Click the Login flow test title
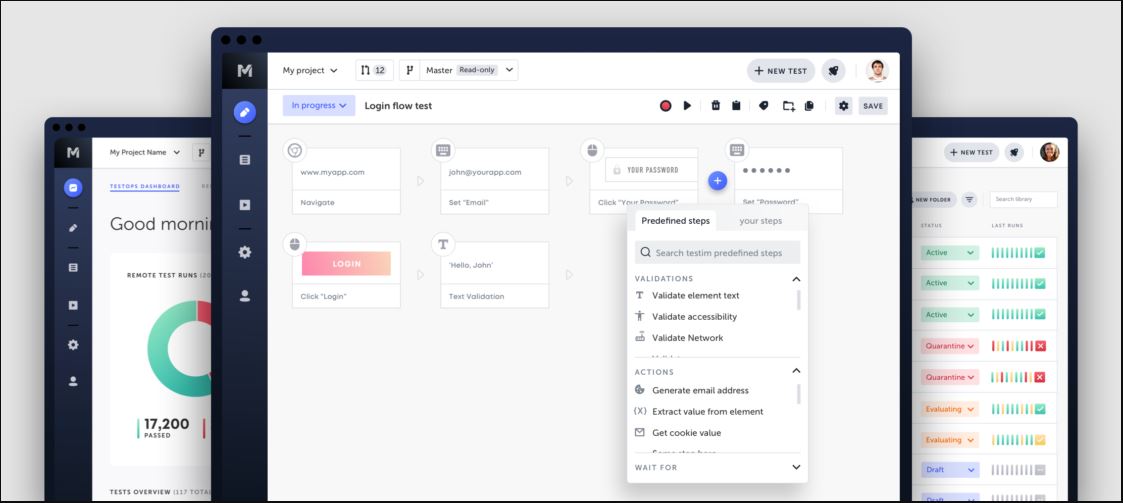Image resolution: width=1123 pixels, height=503 pixels. pyautogui.click(x=398, y=105)
